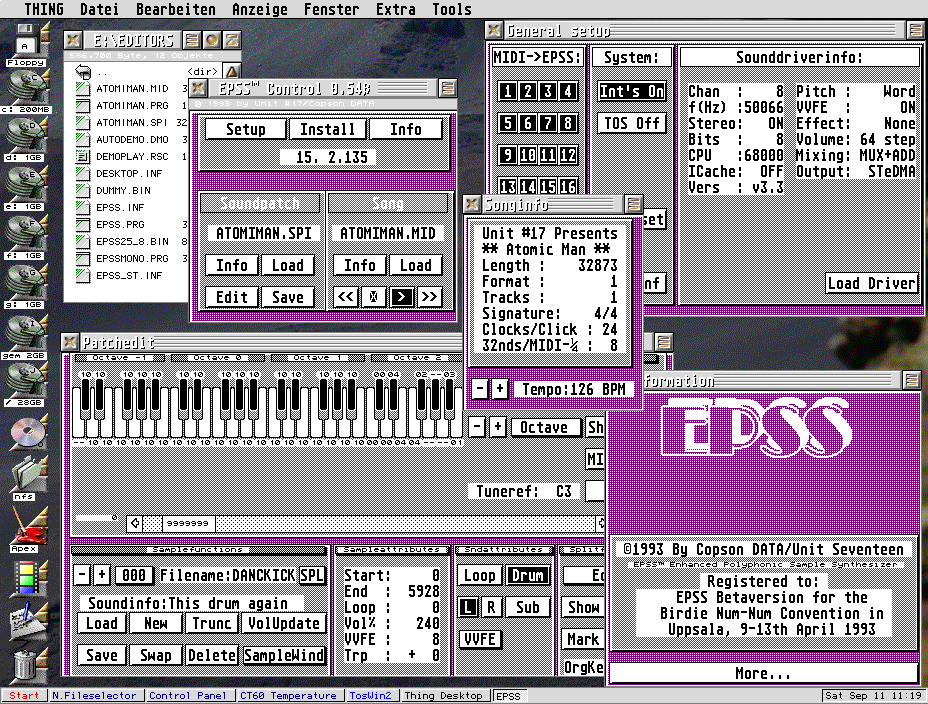
Task: Toggle MIDI channel 10 in General setup
Action: click(x=527, y=155)
